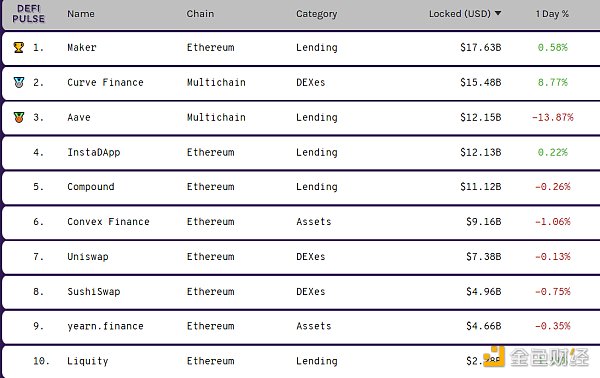Click the bronze medal icon beside Aave

19,117
